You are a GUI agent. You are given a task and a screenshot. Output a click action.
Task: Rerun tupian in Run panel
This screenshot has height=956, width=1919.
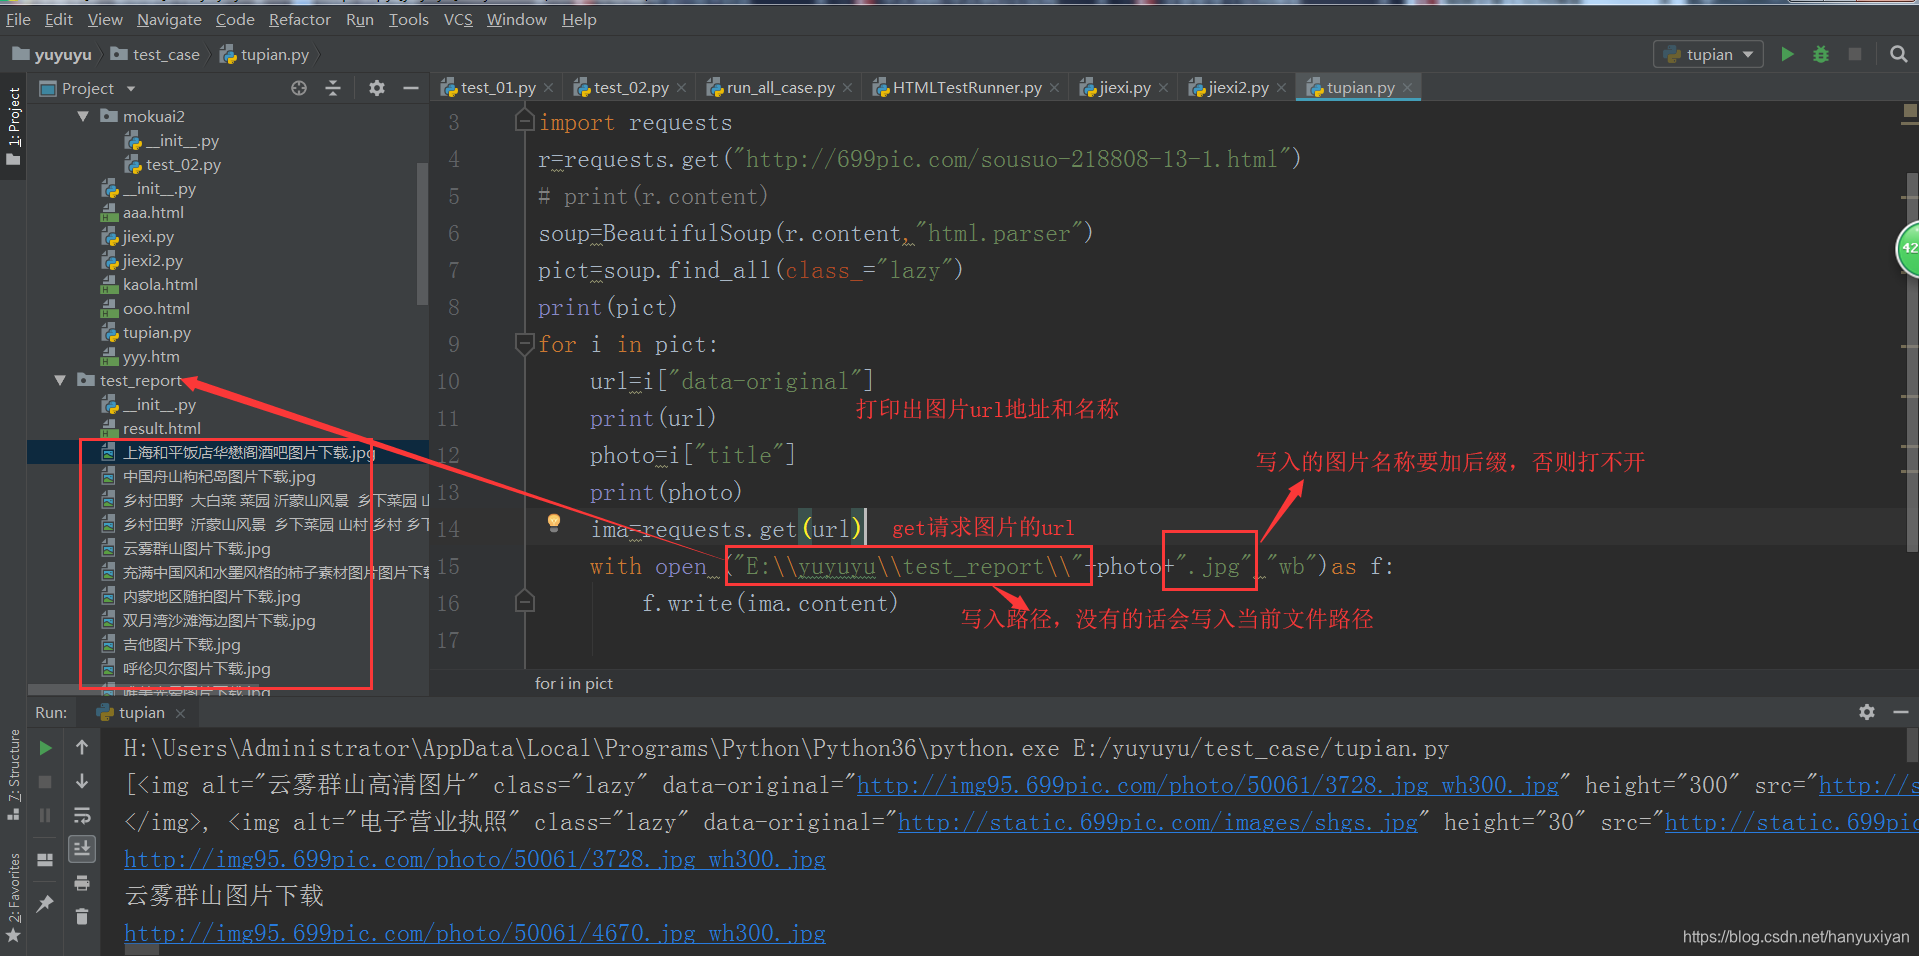pos(45,747)
